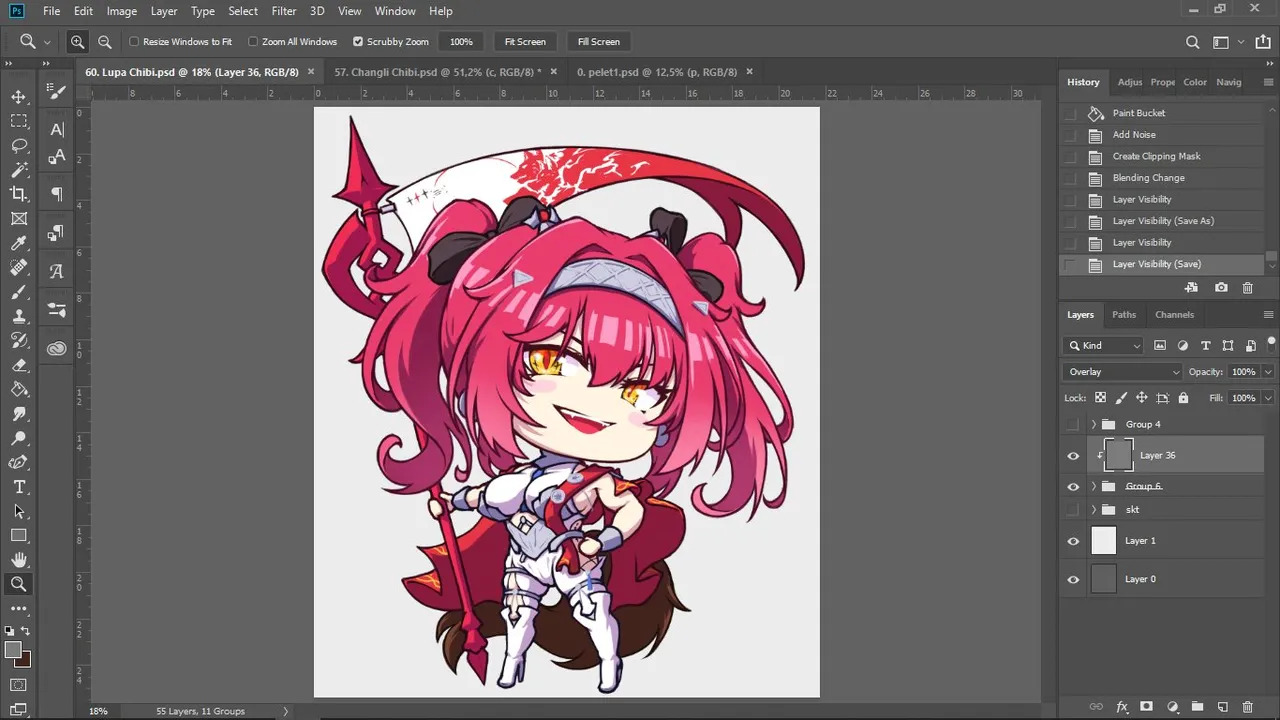Select the Eyedropper tool
This screenshot has height=720, width=1280.
coord(18,243)
